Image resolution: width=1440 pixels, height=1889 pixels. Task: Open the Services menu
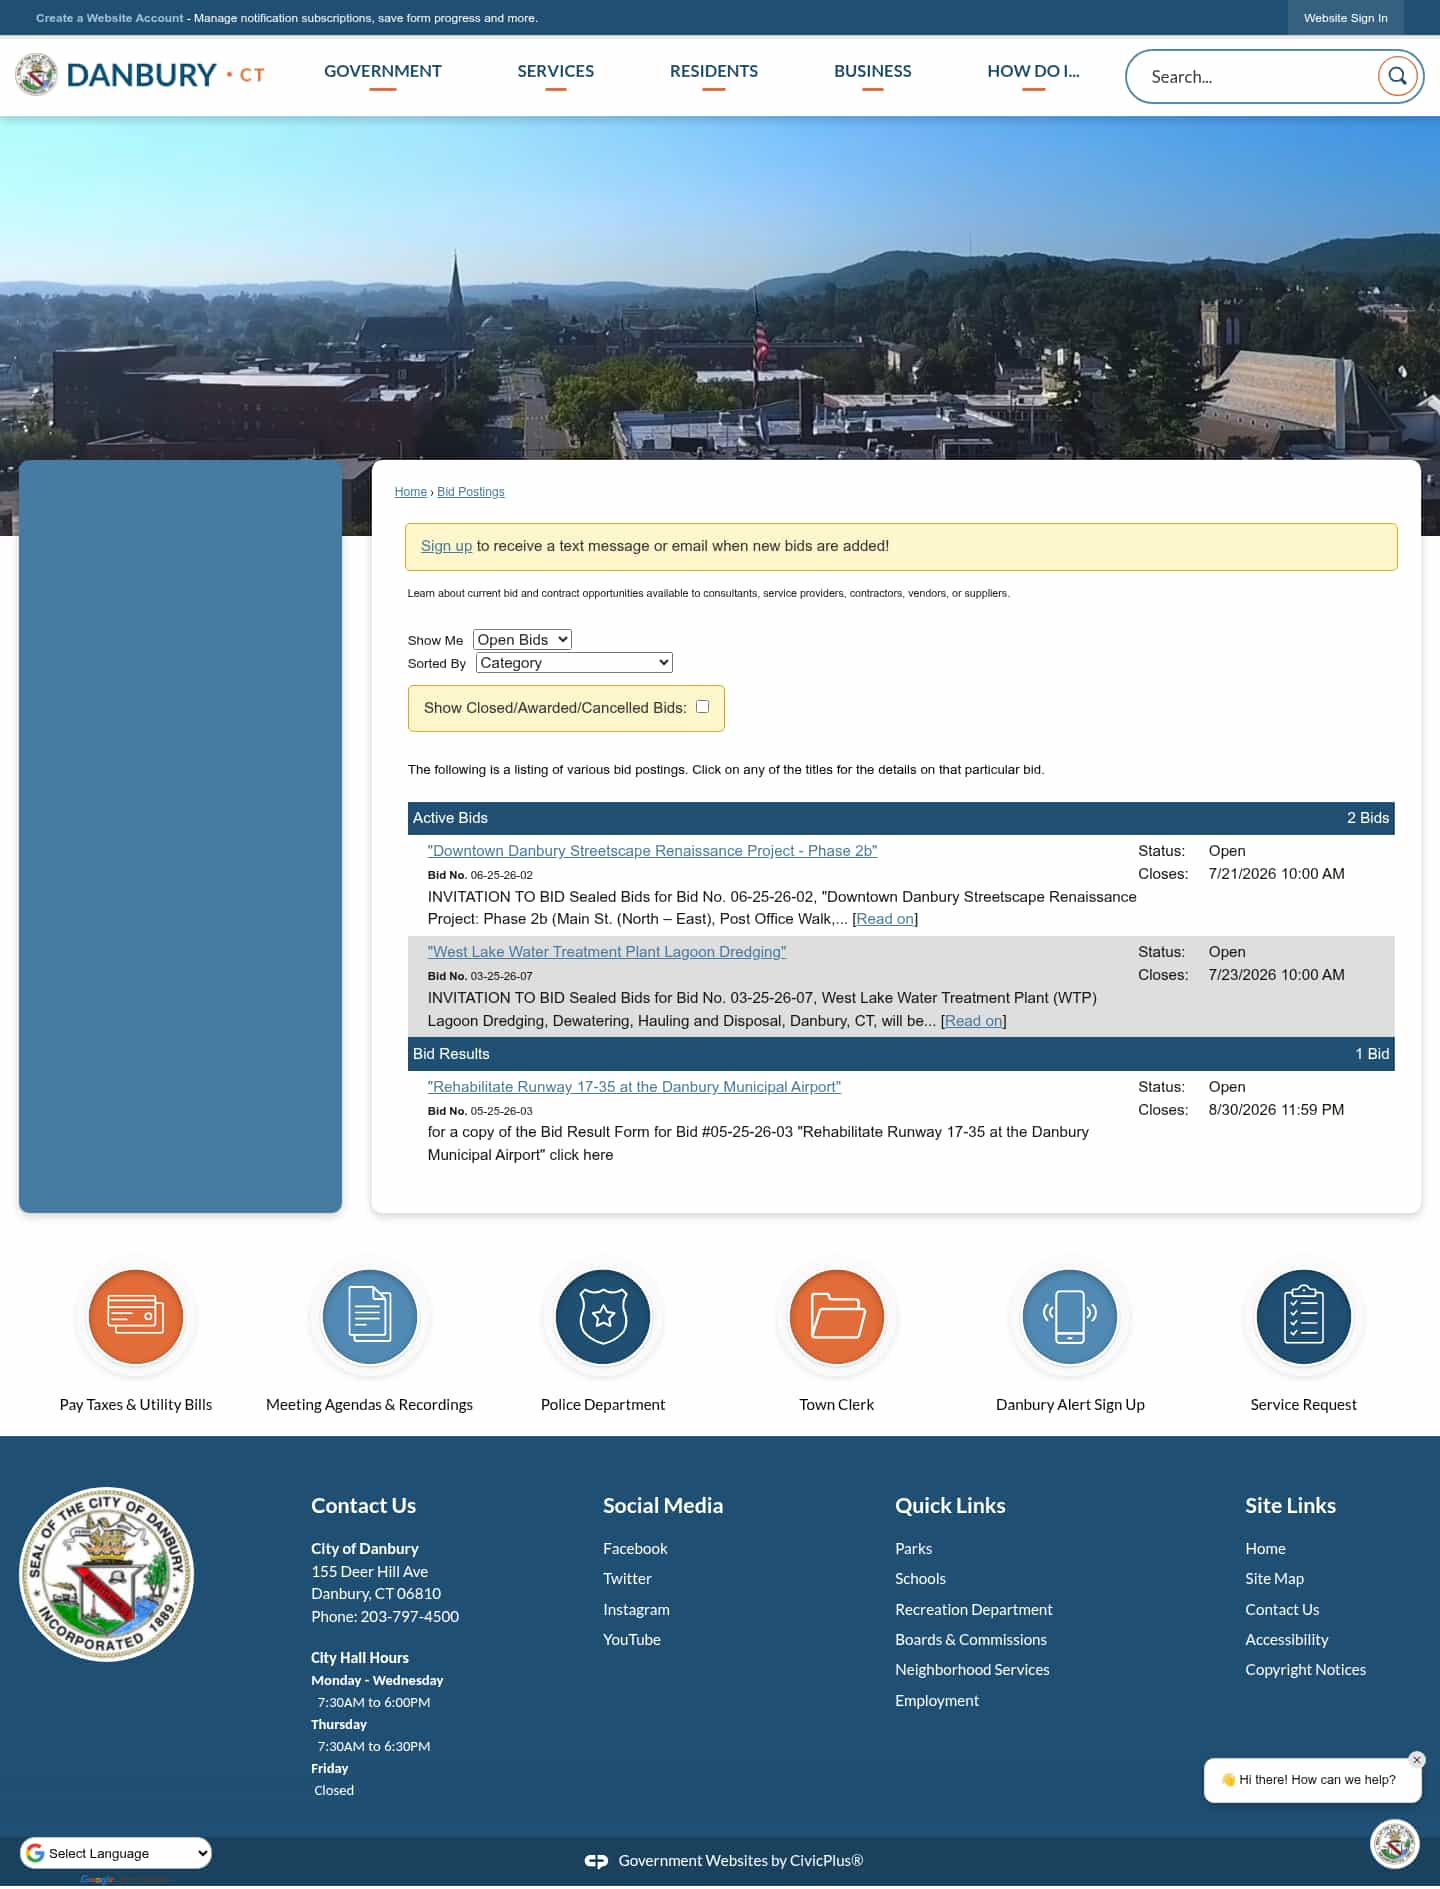pyautogui.click(x=556, y=71)
